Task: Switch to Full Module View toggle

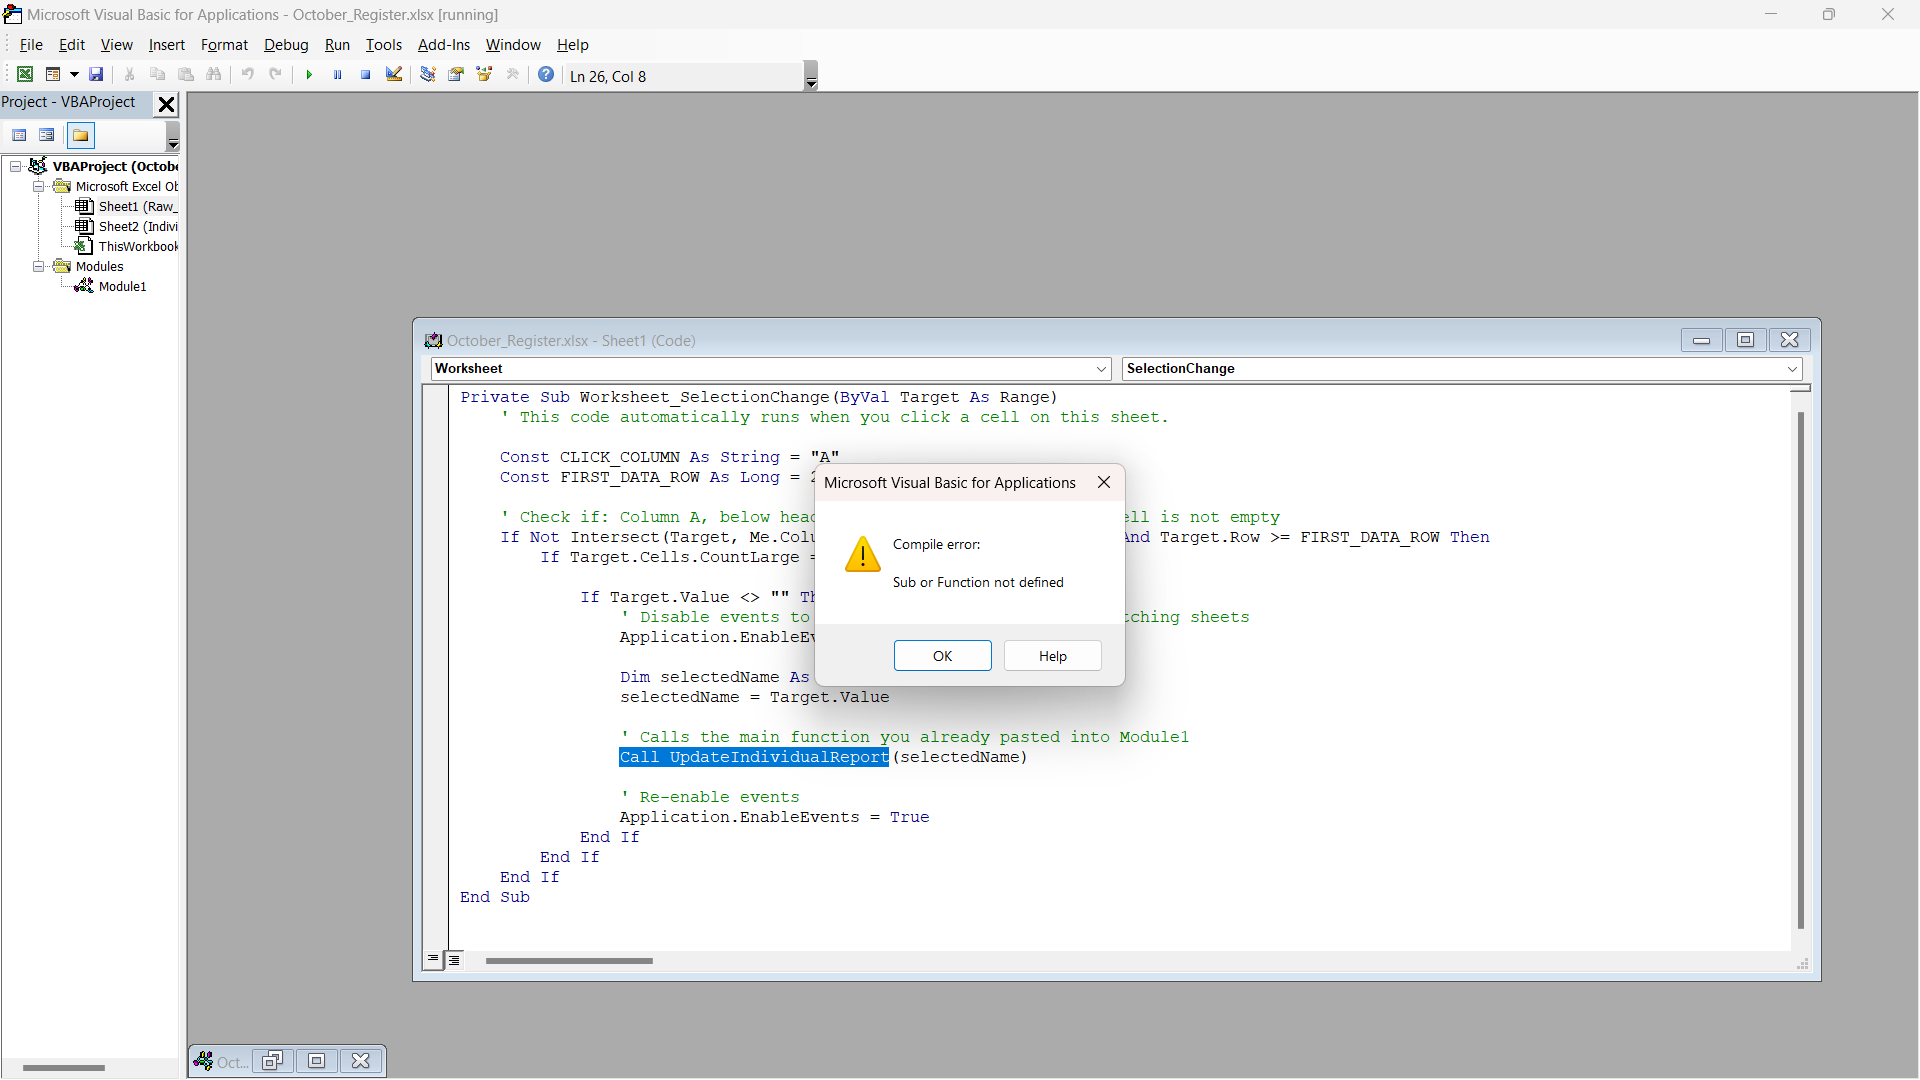Action: pos(454,960)
